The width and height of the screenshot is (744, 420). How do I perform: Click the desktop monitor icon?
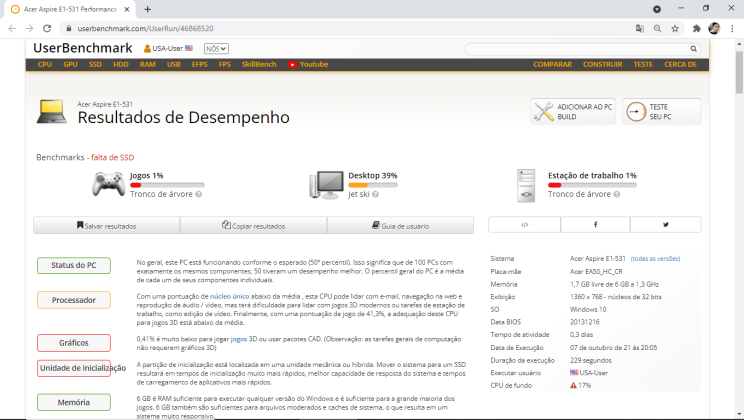pos(326,185)
